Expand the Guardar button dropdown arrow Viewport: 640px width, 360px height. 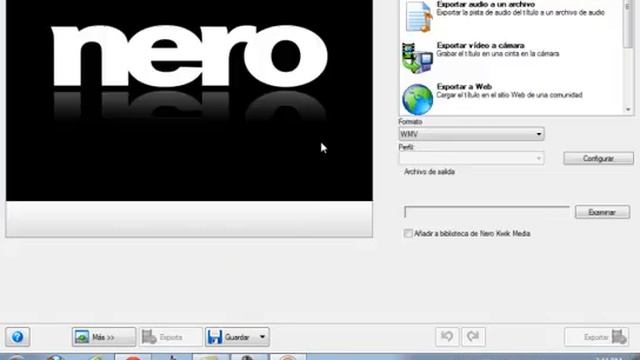click(262, 337)
